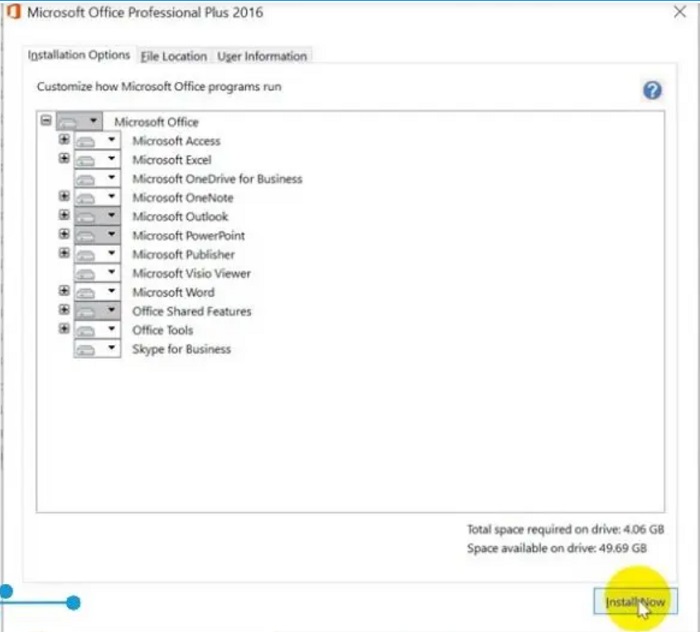This screenshot has height=632, width=700.
Task: Open install option dropdown for Microsoft PowerPoint
Action: click(97, 235)
